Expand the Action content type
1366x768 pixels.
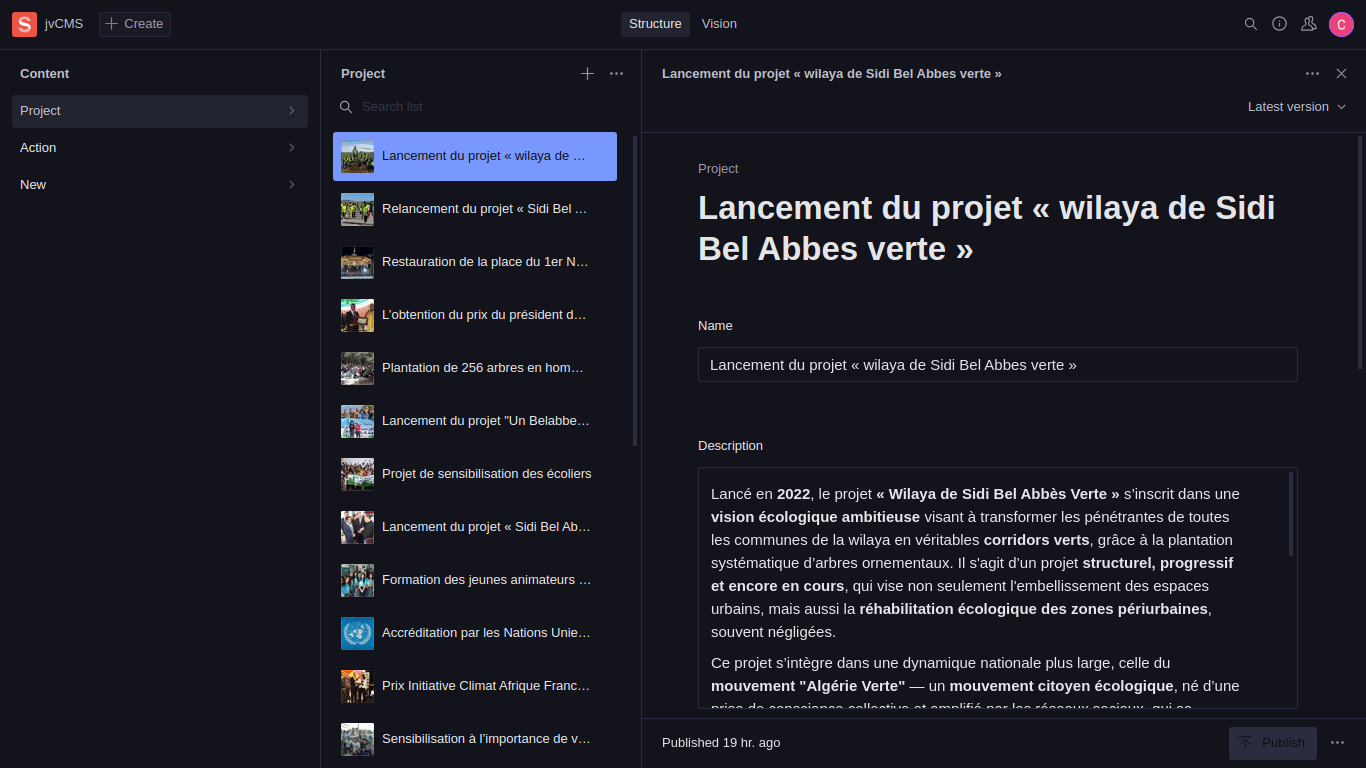(x=160, y=147)
